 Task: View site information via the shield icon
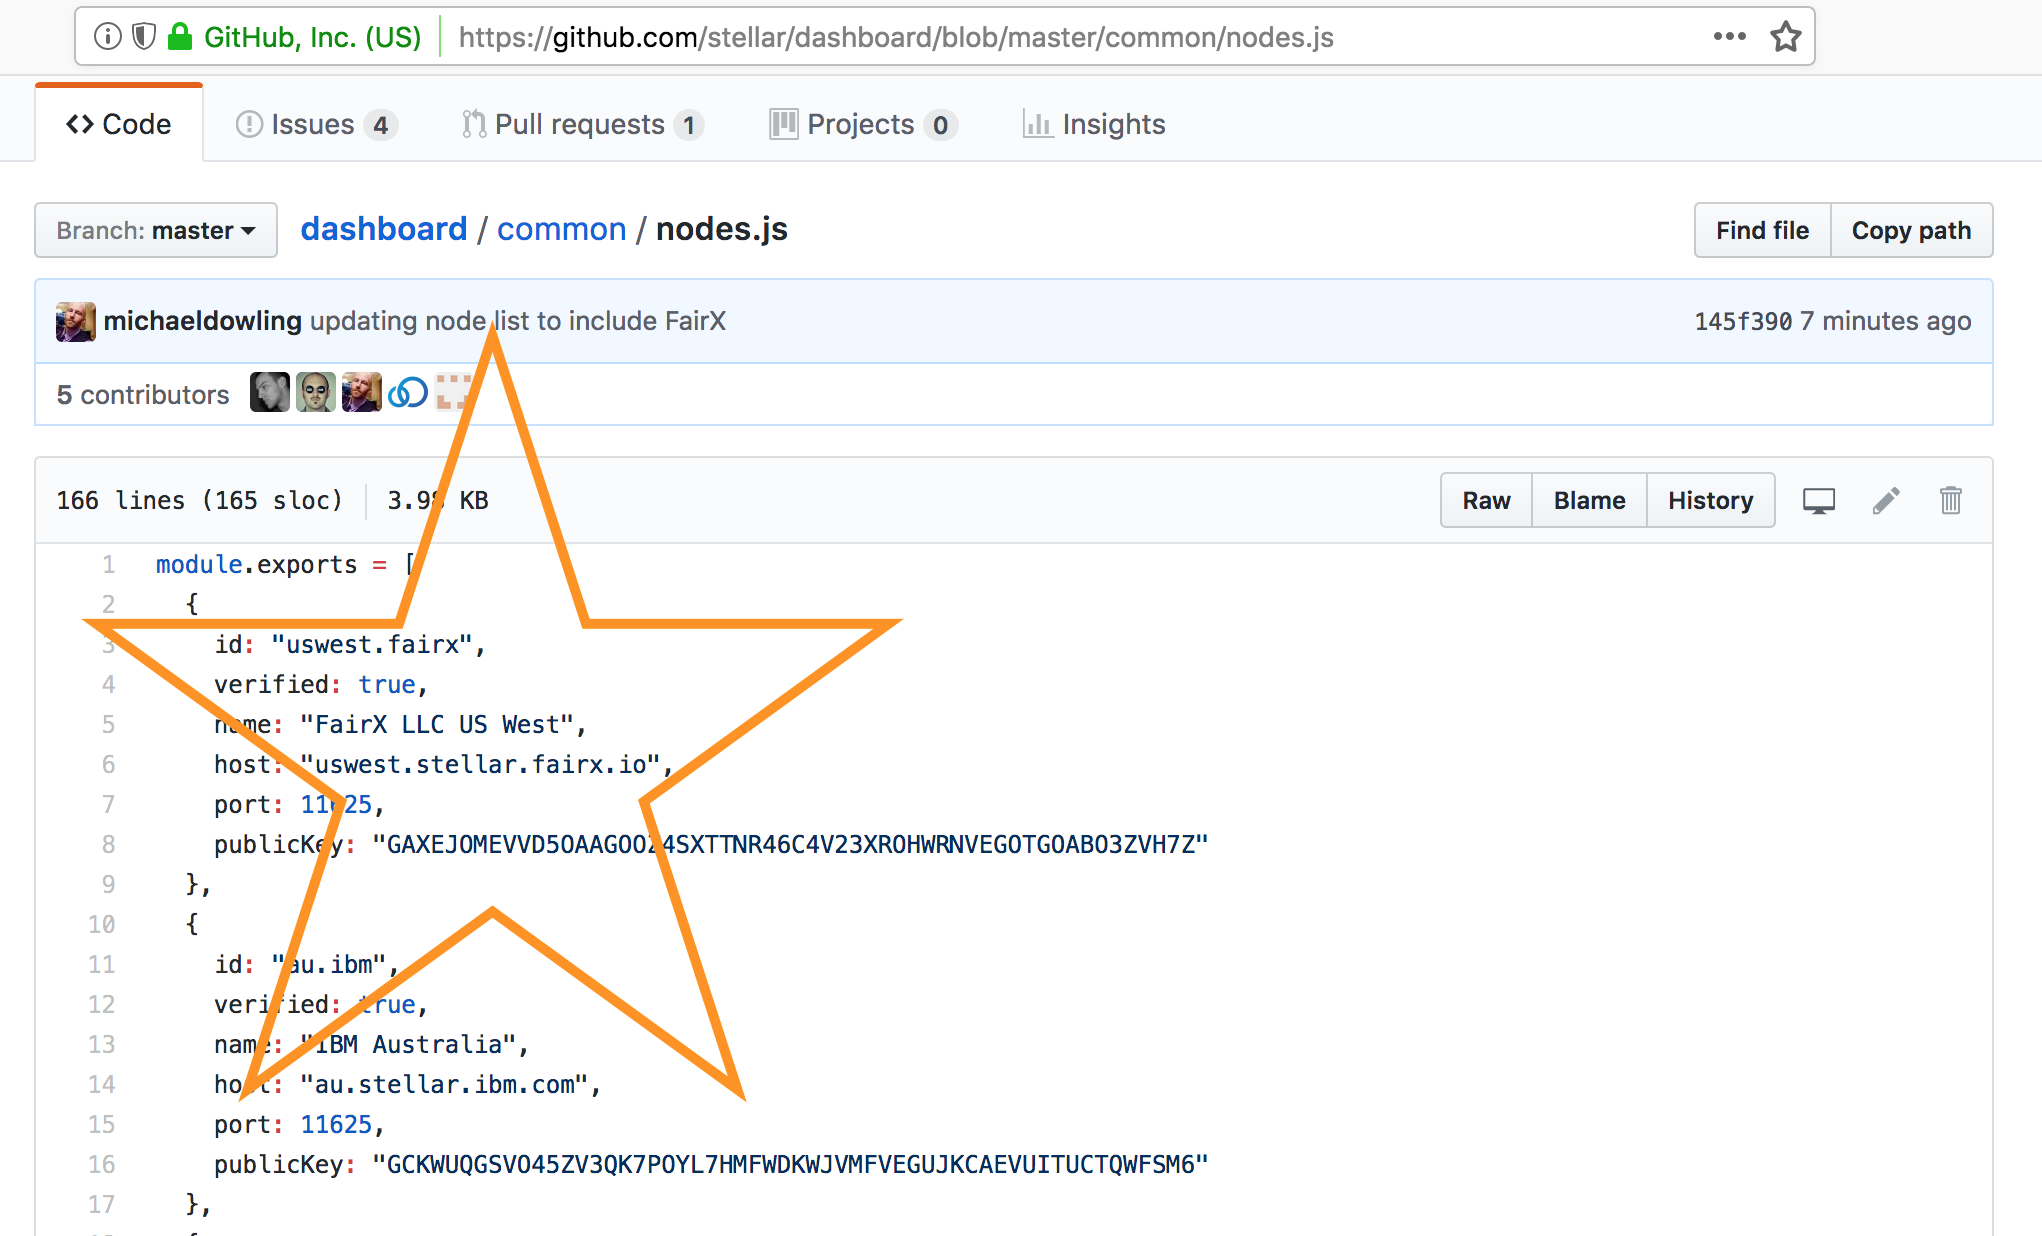point(144,33)
